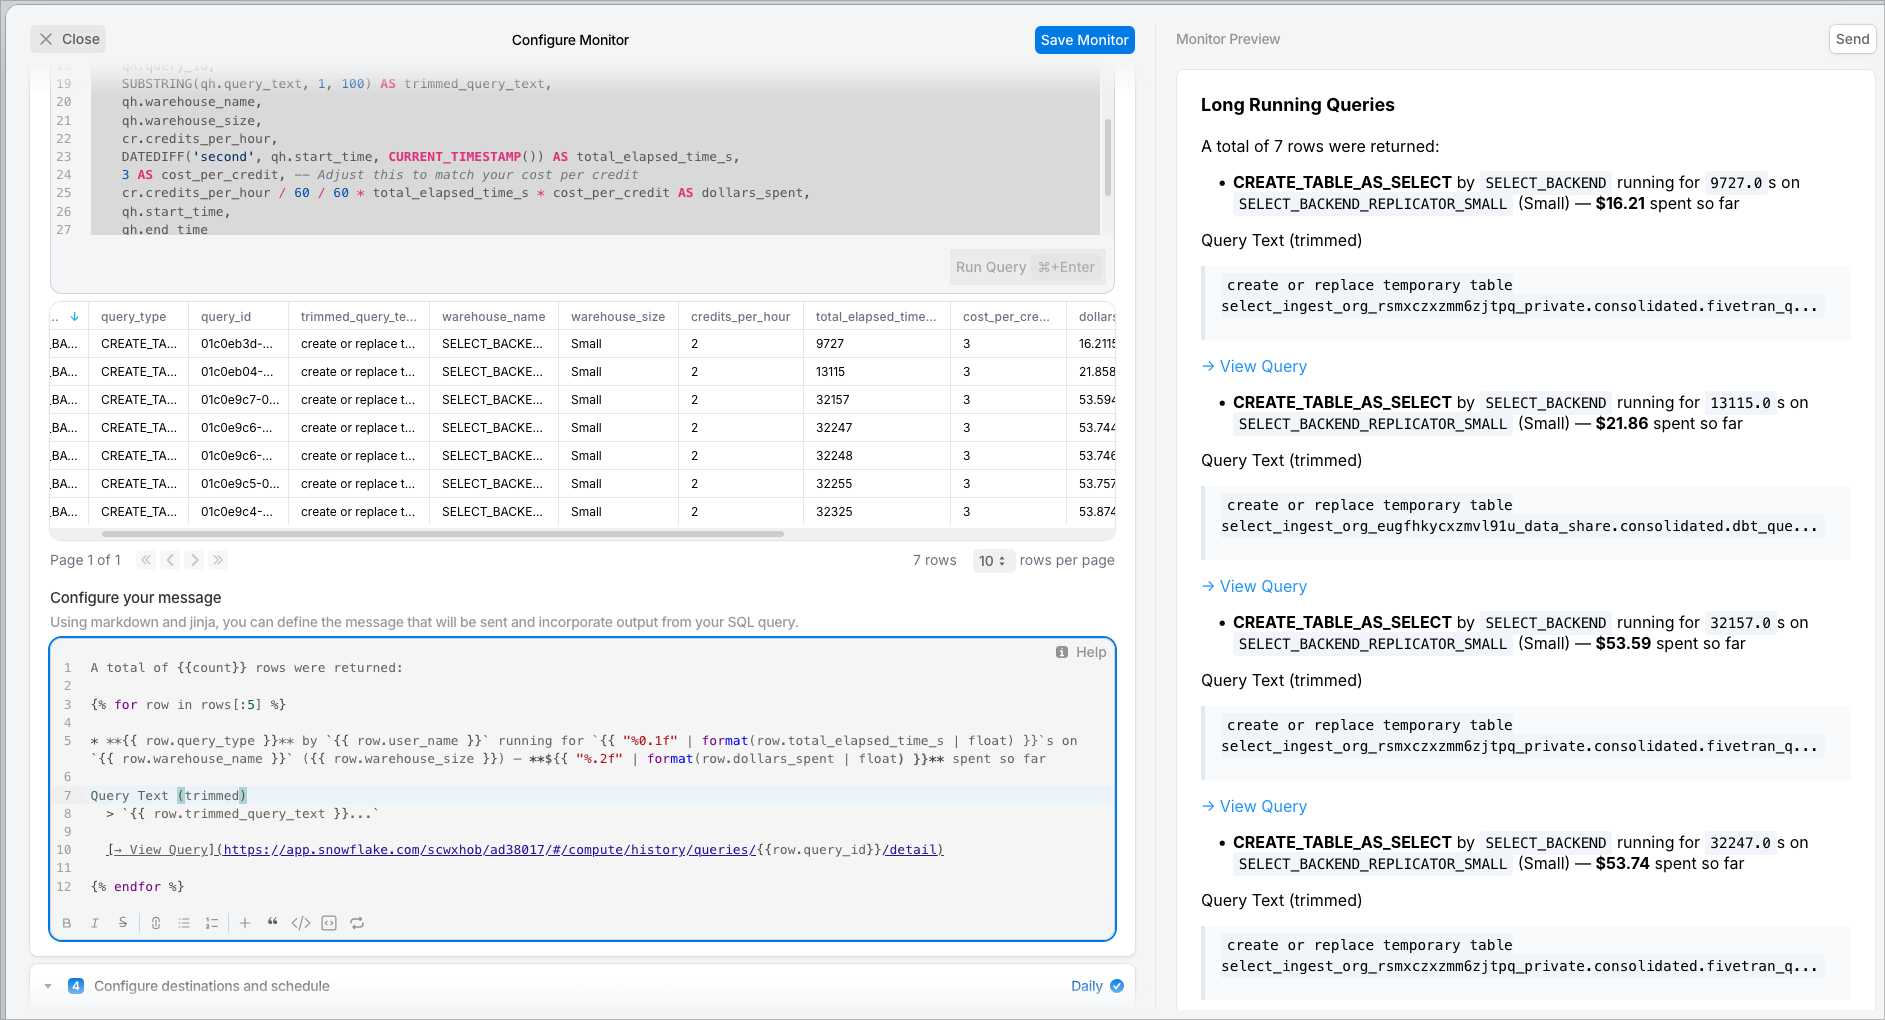Click the $53.74 spent amount in preview
Image resolution: width=1885 pixels, height=1020 pixels.
pos(1622,864)
